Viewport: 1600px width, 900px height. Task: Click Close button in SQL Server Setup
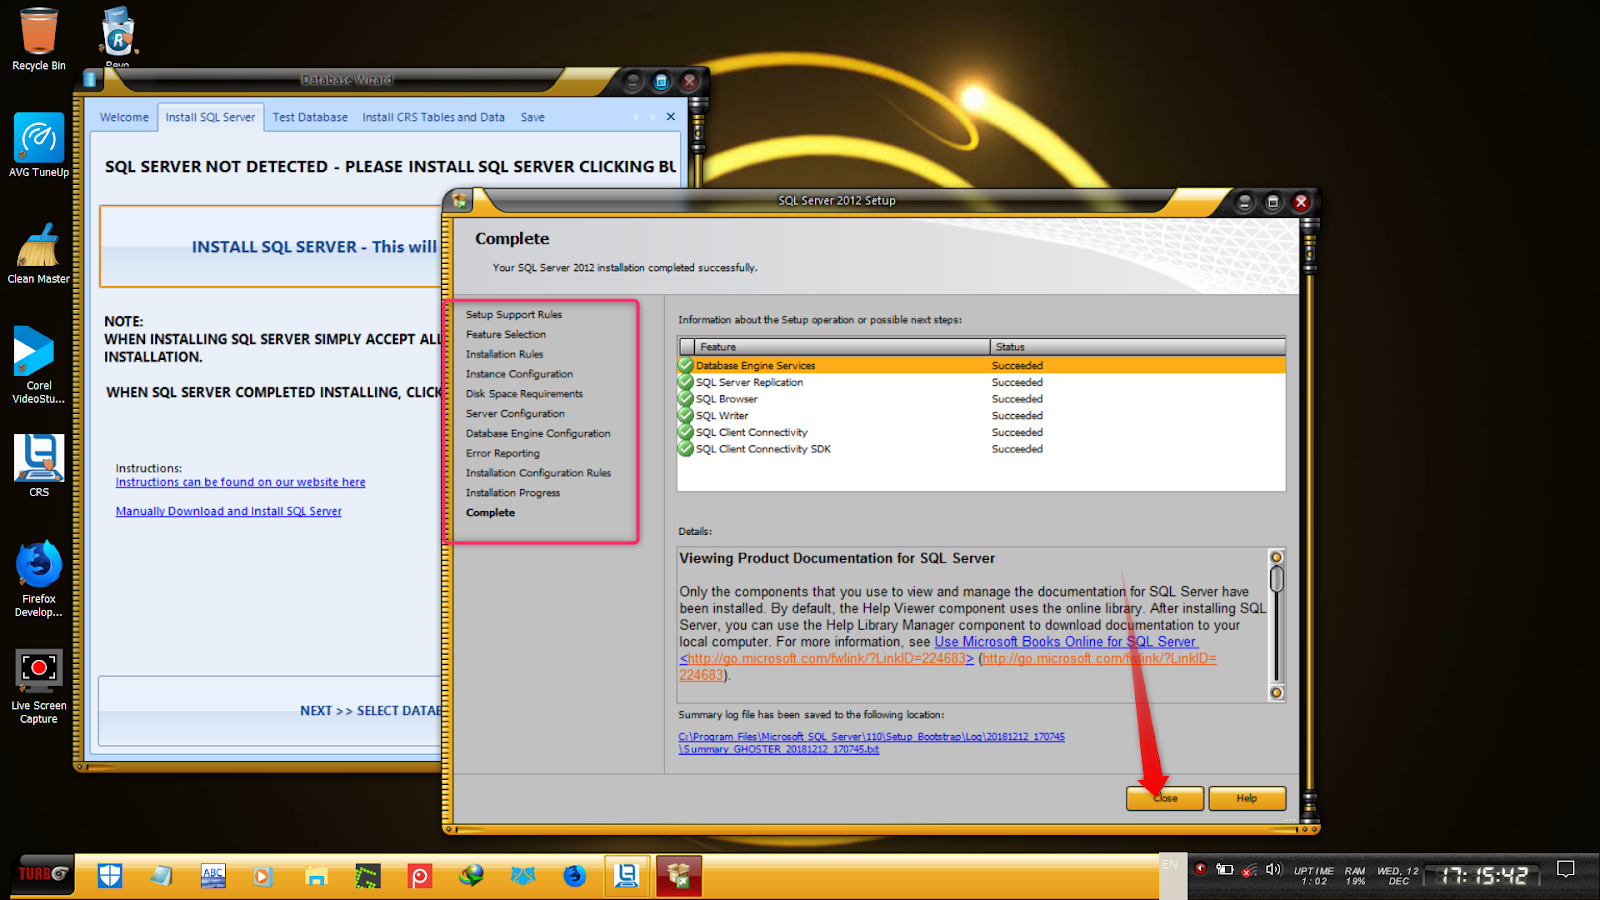(1165, 798)
